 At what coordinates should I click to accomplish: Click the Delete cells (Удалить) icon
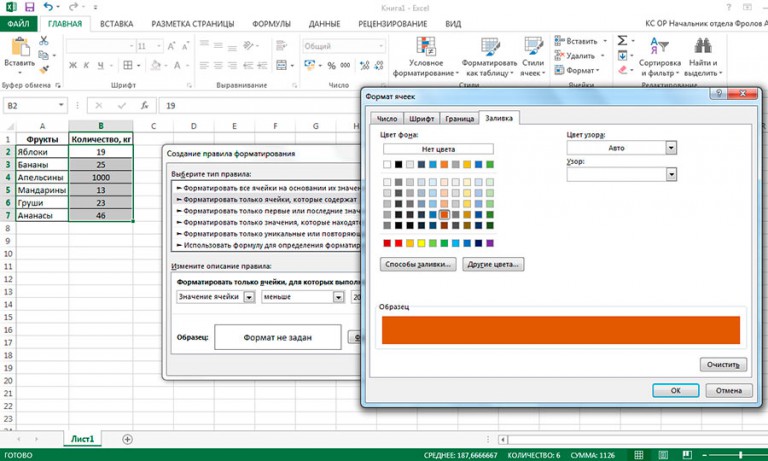click(559, 55)
